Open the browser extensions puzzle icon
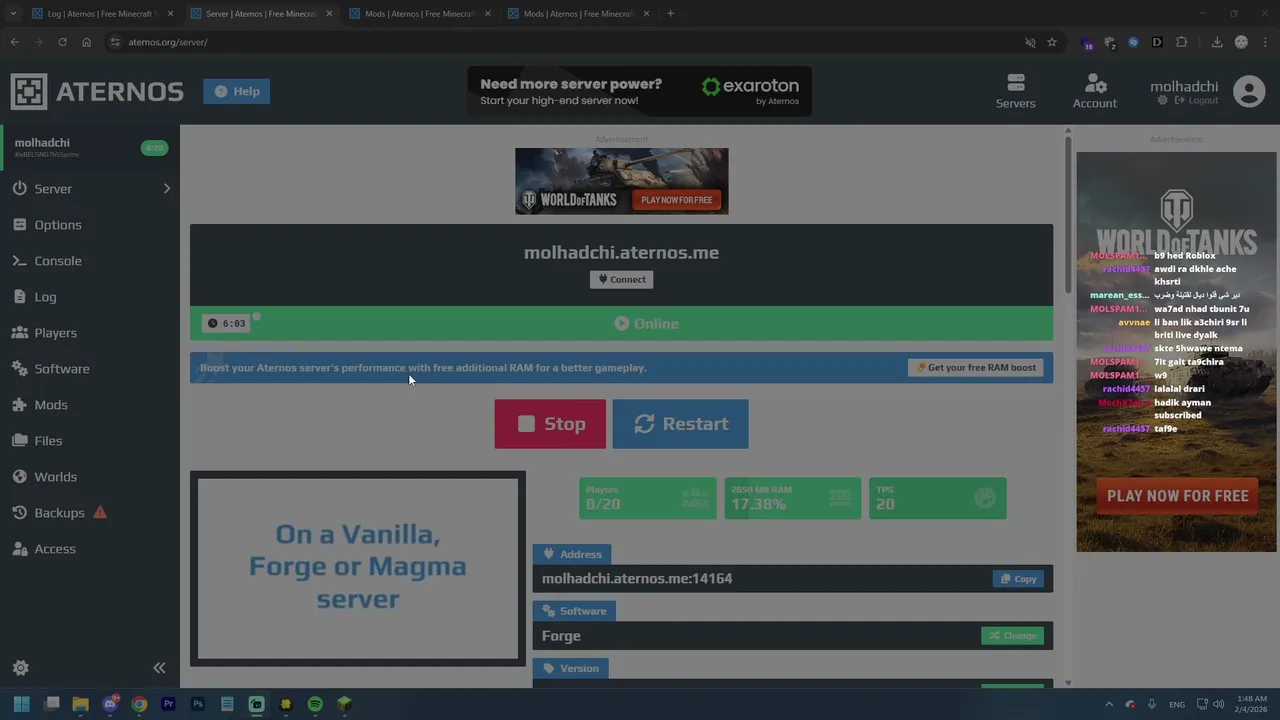The height and width of the screenshot is (720, 1280). (x=1182, y=42)
